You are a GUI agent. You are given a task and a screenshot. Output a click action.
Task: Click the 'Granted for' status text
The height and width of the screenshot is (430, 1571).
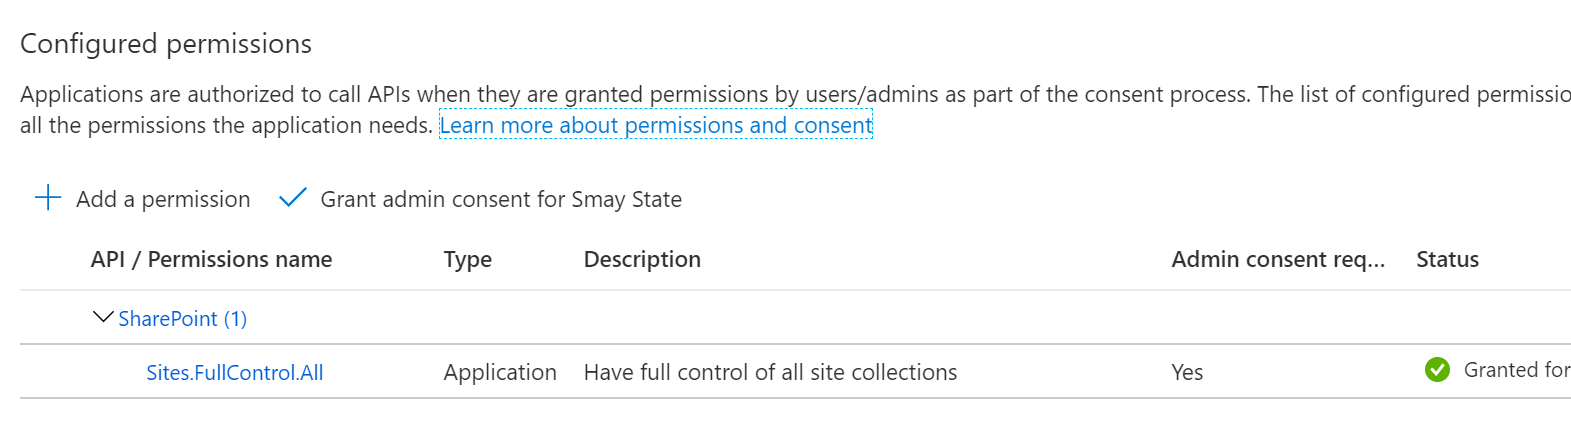(x=1517, y=370)
